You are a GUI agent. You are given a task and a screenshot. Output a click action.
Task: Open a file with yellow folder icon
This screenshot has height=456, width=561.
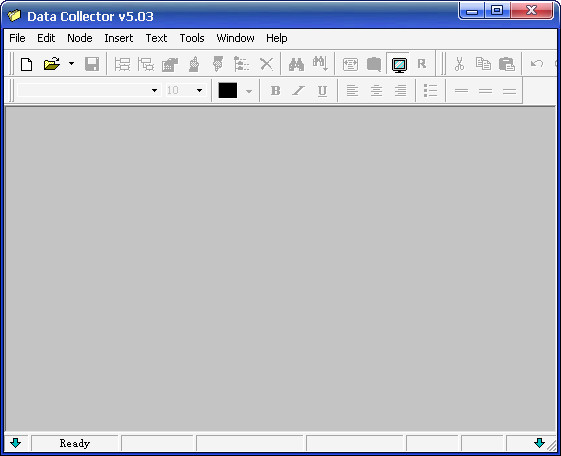click(52, 64)
